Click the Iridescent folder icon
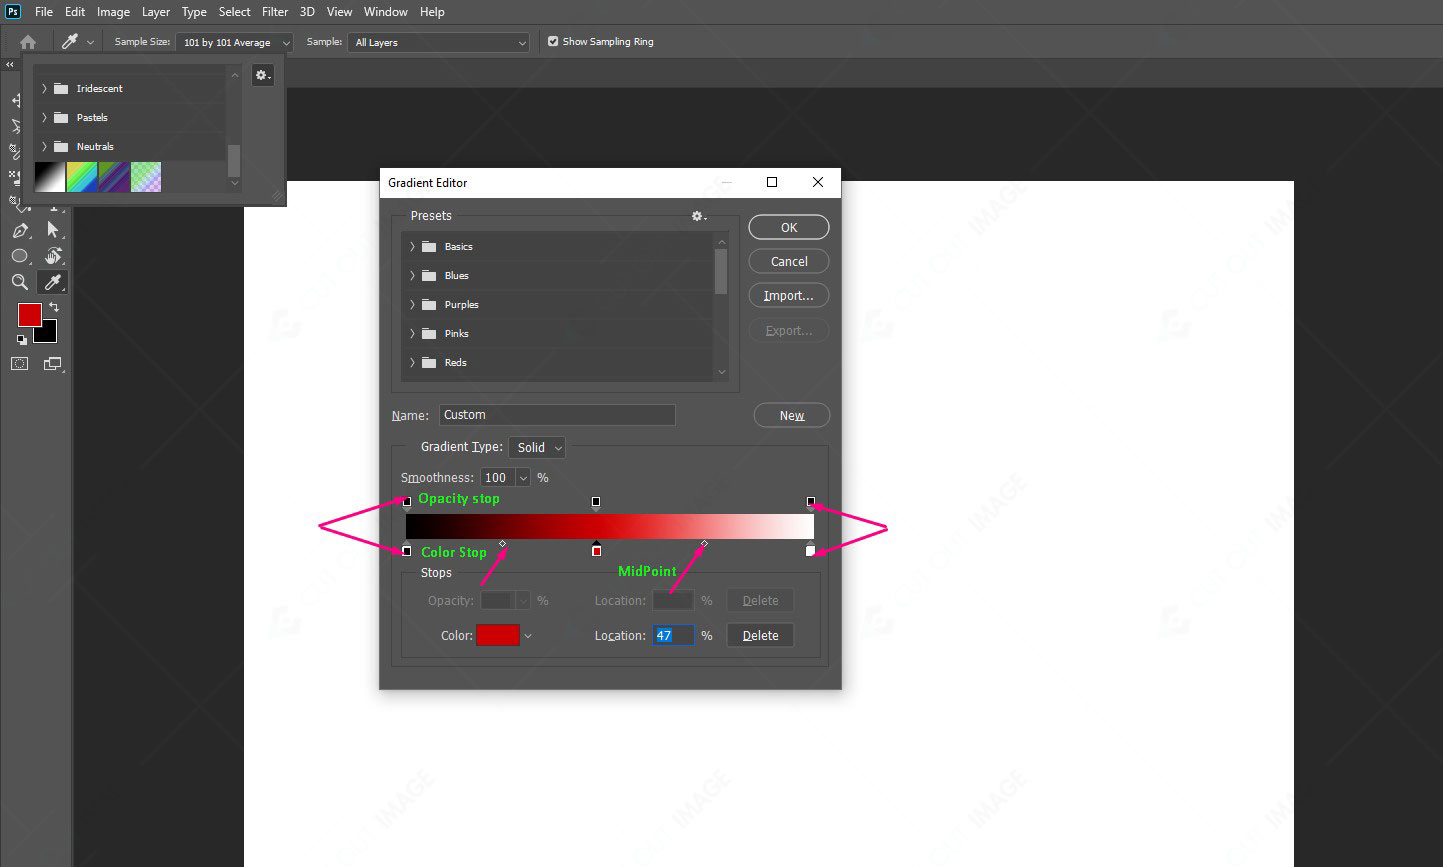The width and height of the screenshot is (1443, 867). (x=61, y=88)
